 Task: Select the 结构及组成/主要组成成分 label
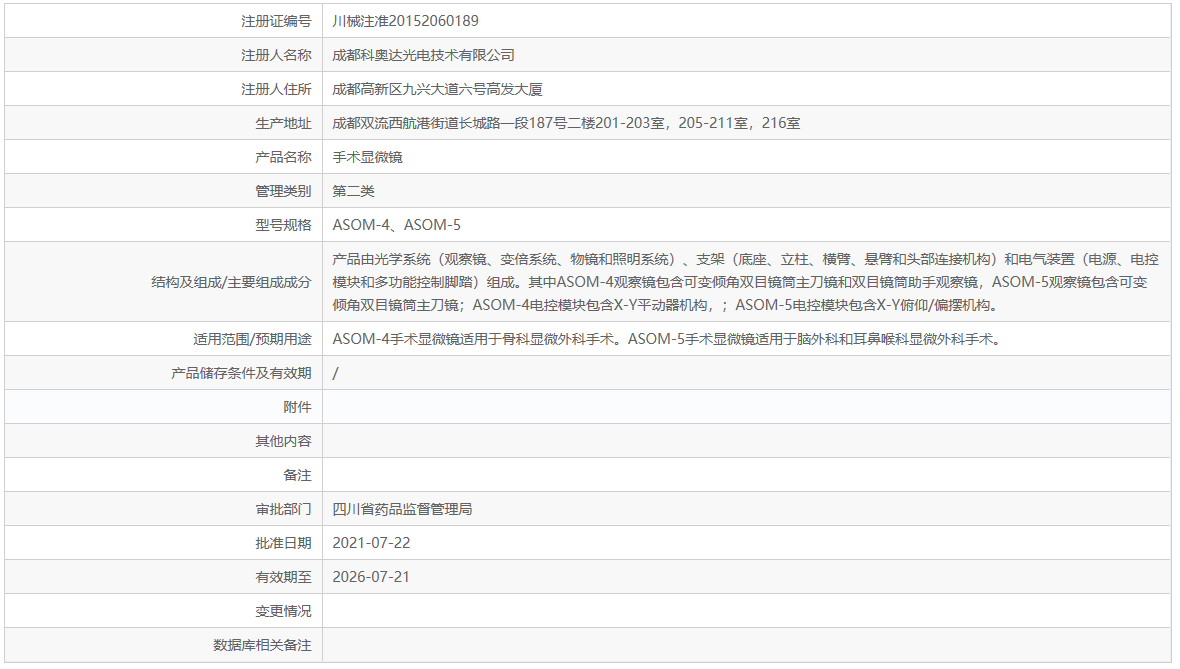click(x=231, y=281)
